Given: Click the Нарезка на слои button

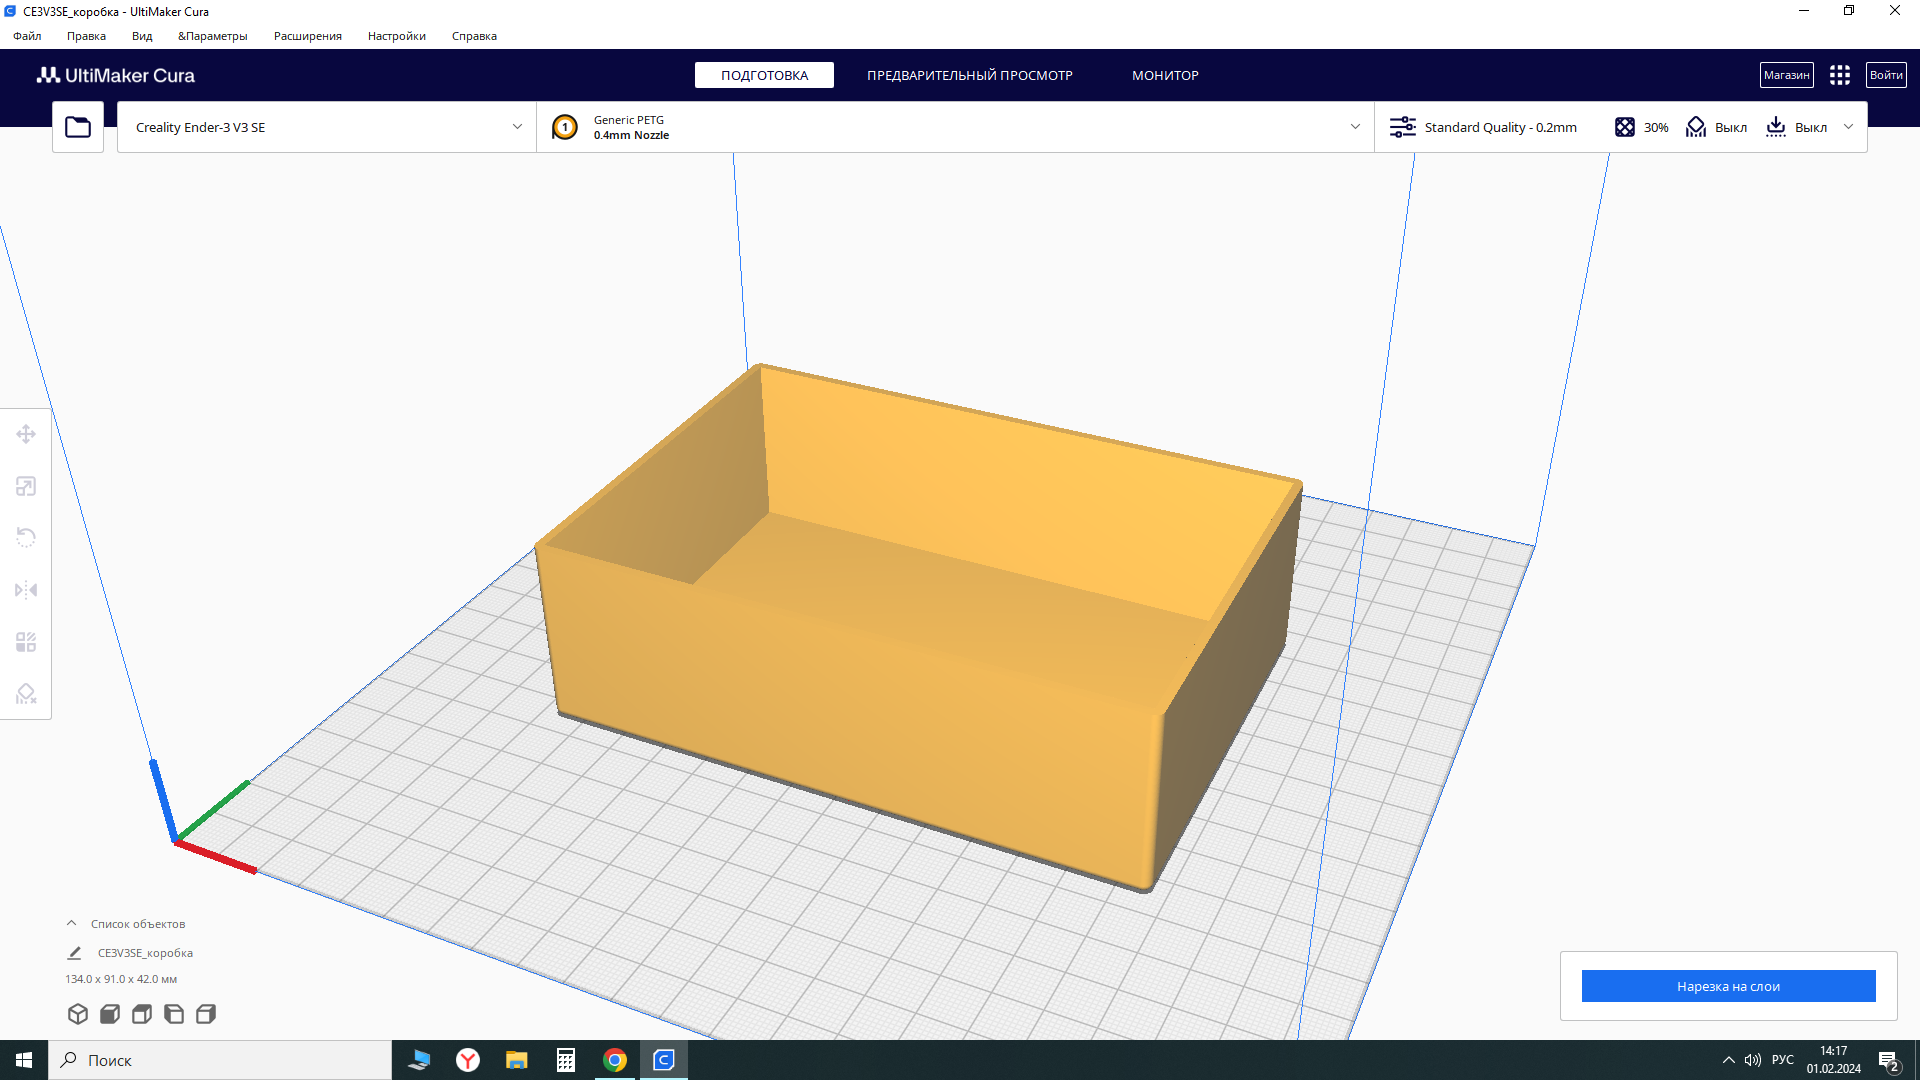Looking at the screenshot, I should [1728, 986].
